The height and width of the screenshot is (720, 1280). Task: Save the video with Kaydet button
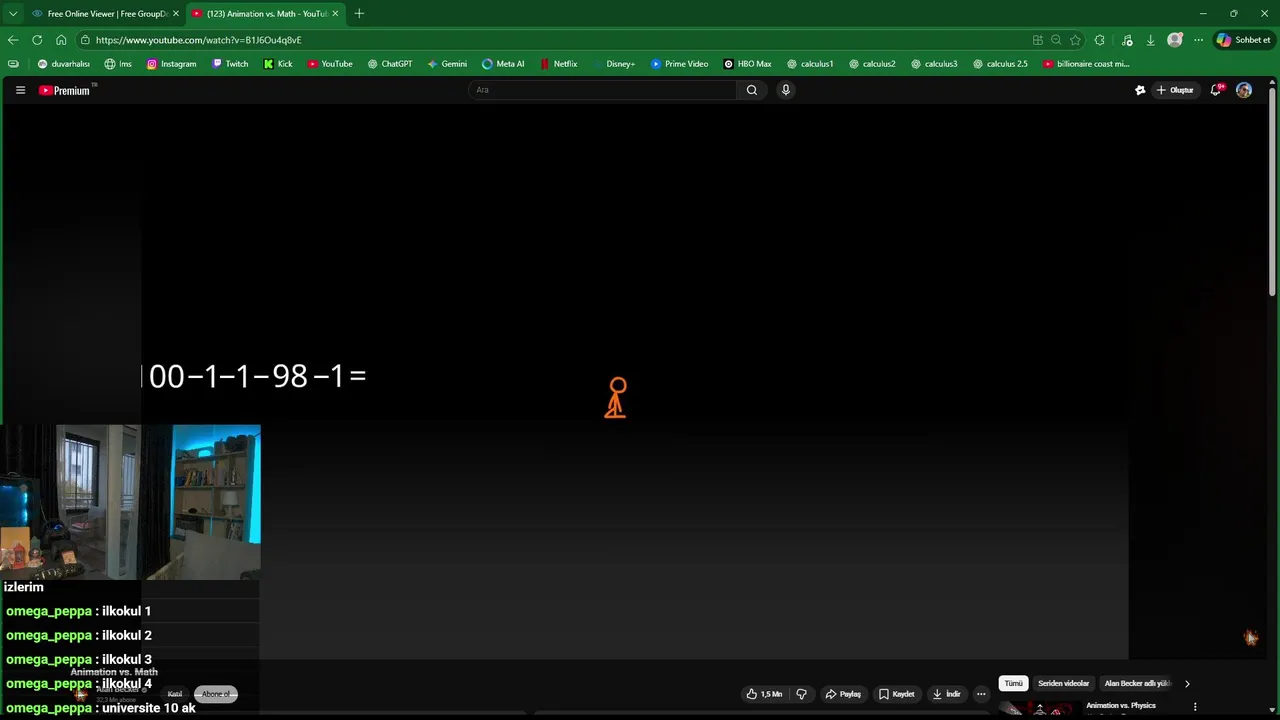pyautogui.click(x=897, y=694)
